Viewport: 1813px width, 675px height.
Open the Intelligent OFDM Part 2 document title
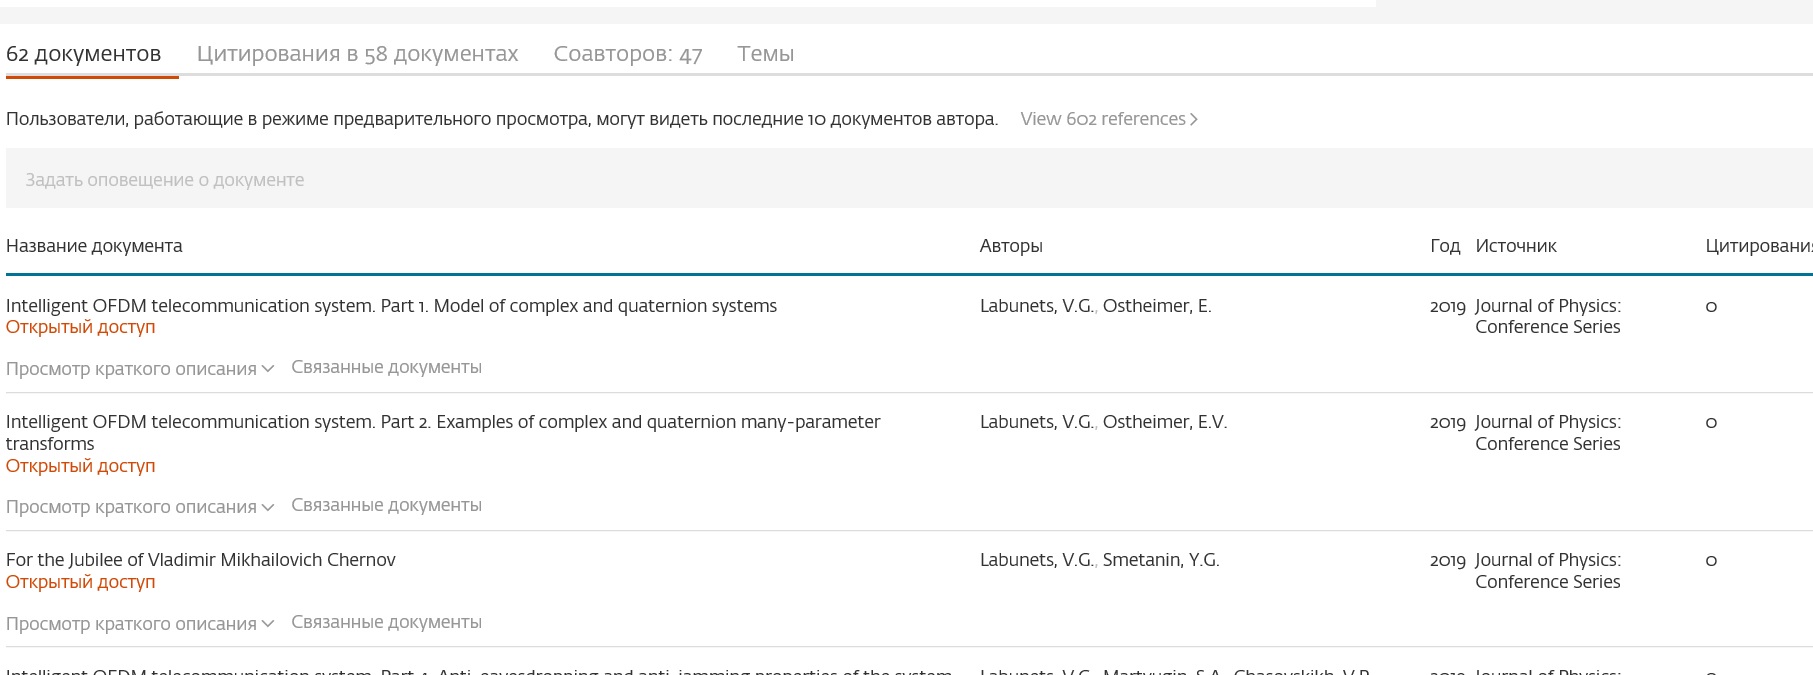point(442,422)
